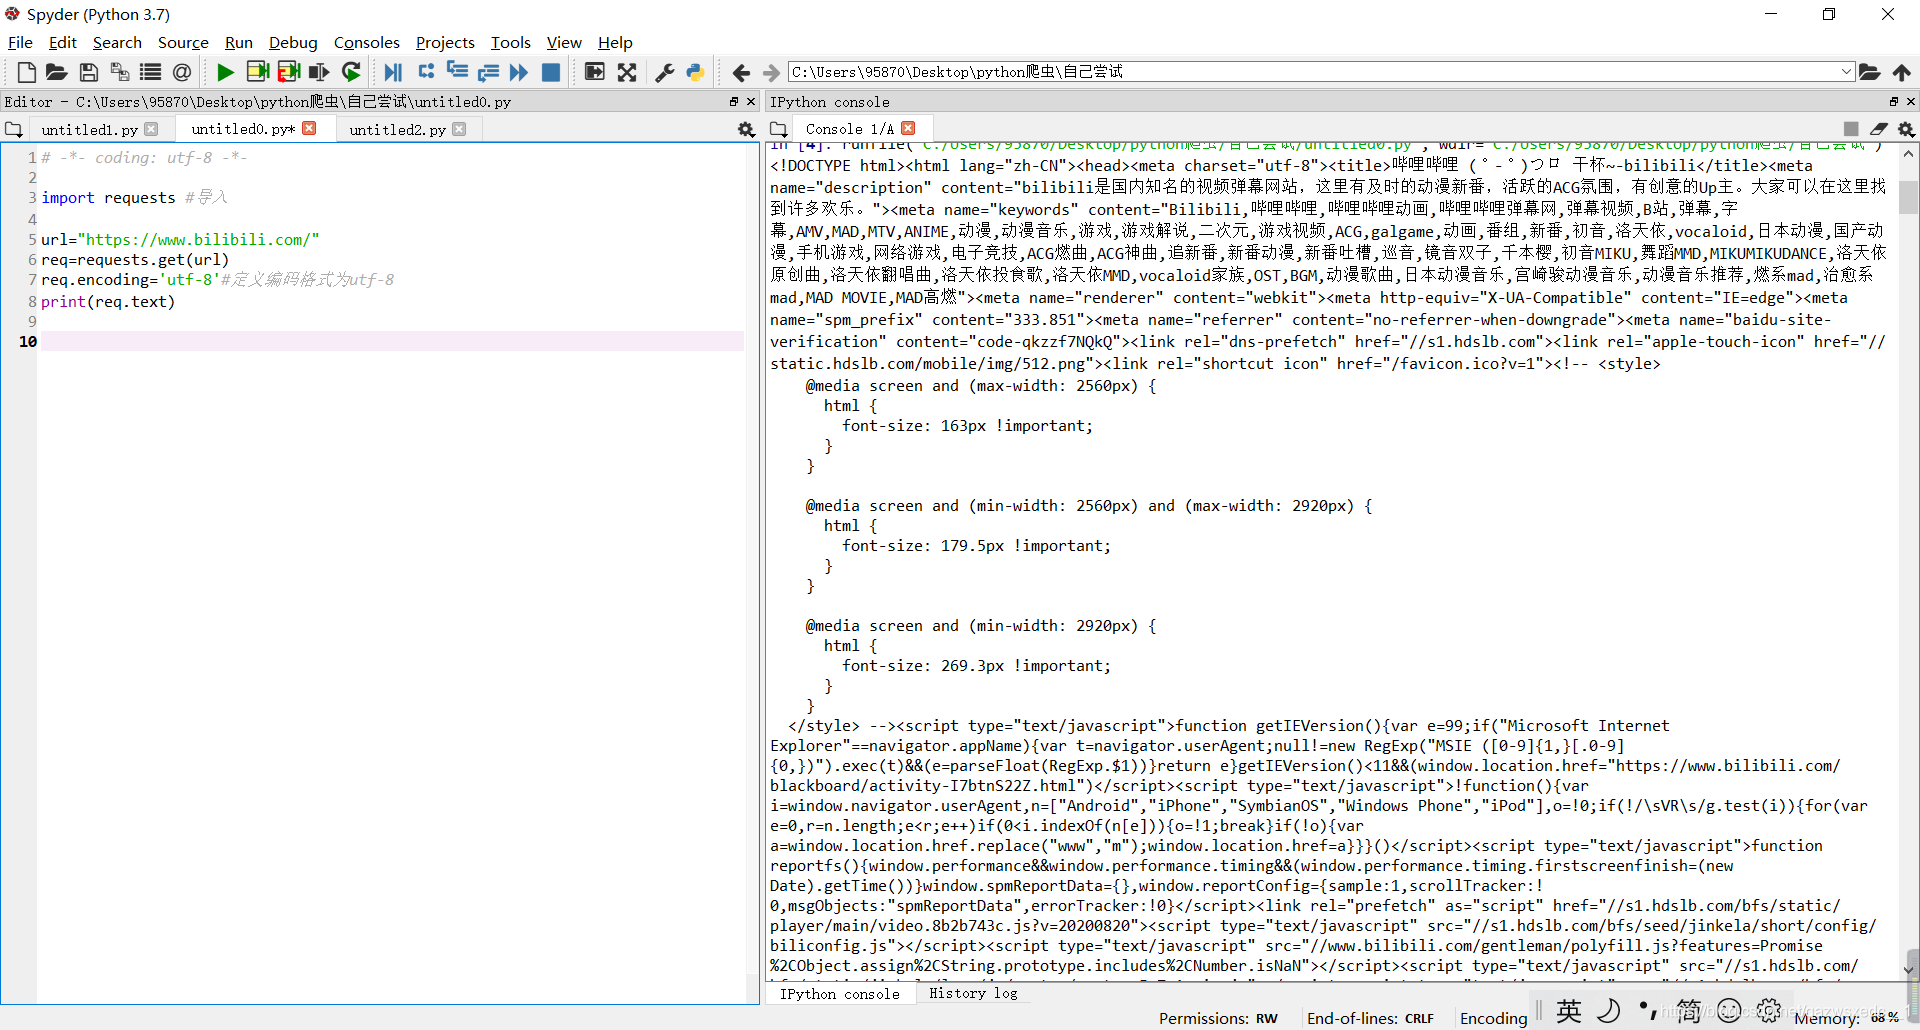Open the Source menu
1920x1030 pixels.
(183, 42)
